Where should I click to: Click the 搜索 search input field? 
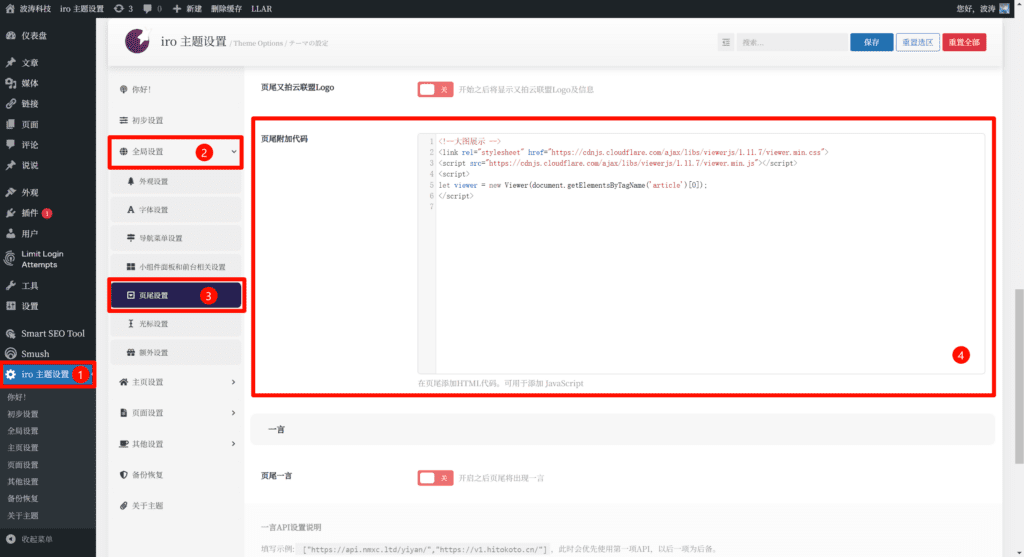(792, 42)
